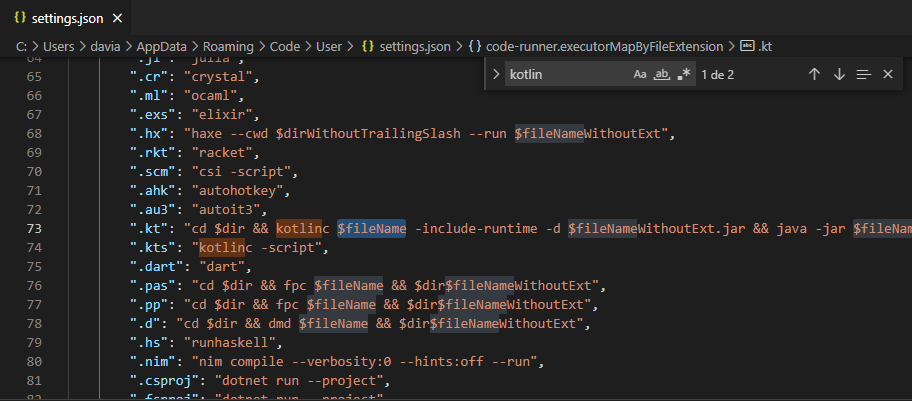Viewport: 912px width, 401px height.
Task: Click the "csi -script" value
Action: [x=241, y=172]
